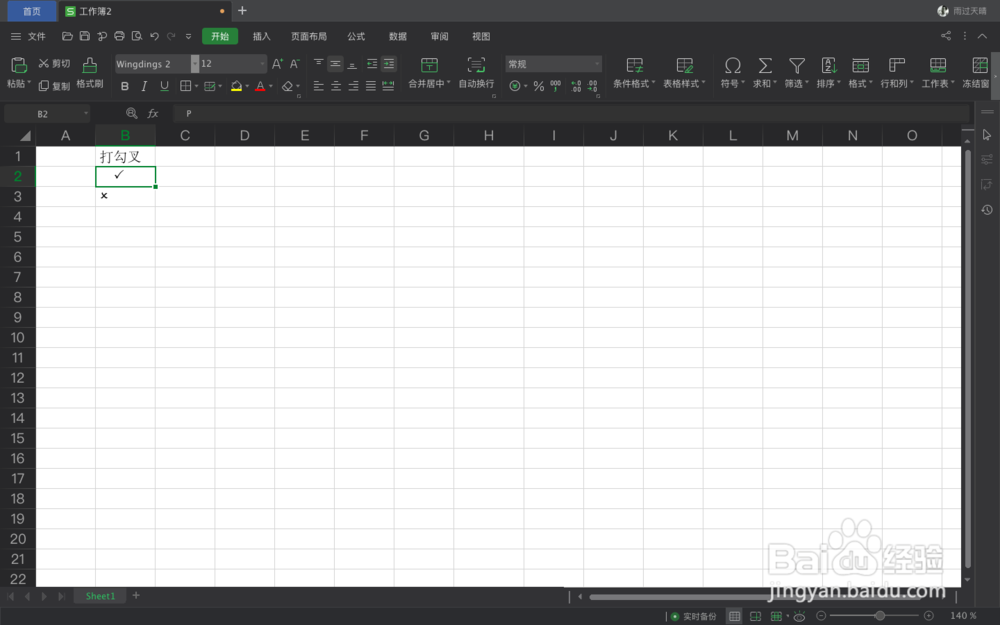Decrease indent icon

(x=372, y=64)
